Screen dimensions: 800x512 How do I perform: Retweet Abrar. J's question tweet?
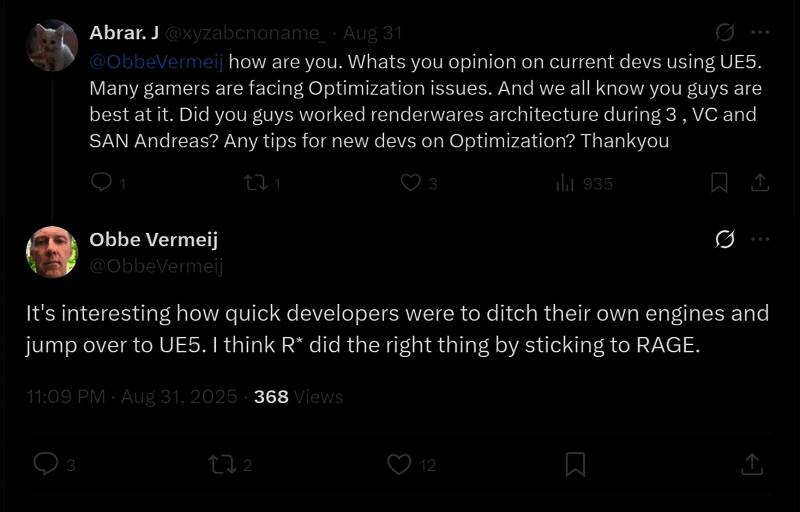pyautogui.click(x=255, y=183)
